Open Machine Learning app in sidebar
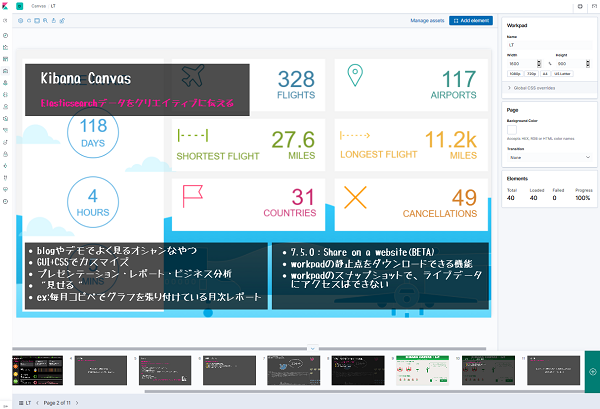The image size is (600, 409). pos(5,95)
